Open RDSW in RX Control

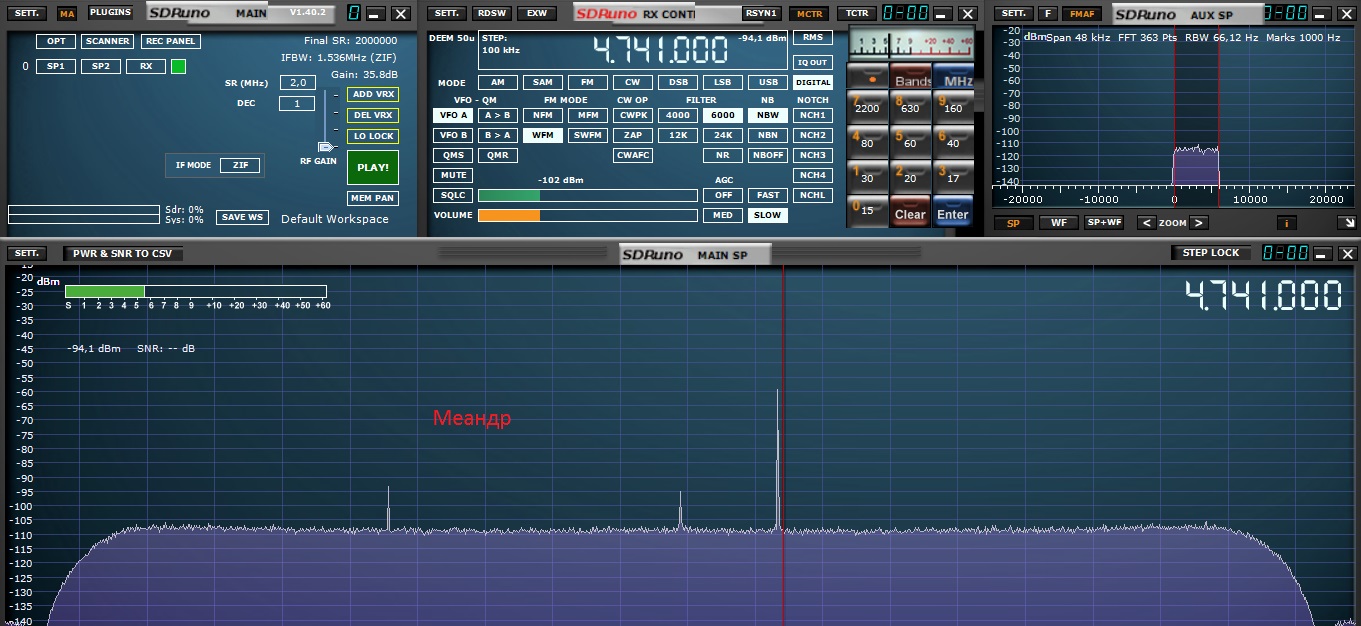[491, 14]
